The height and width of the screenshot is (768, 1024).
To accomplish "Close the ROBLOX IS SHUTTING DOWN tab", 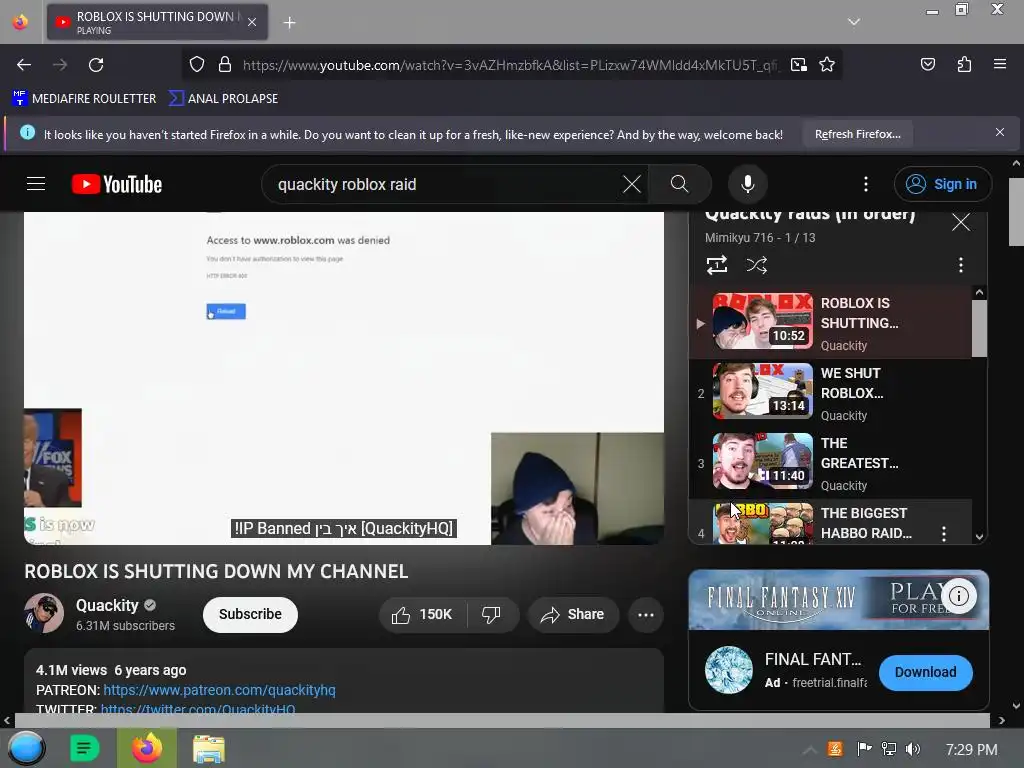I will pyautogui.click(x=252, y=22).
